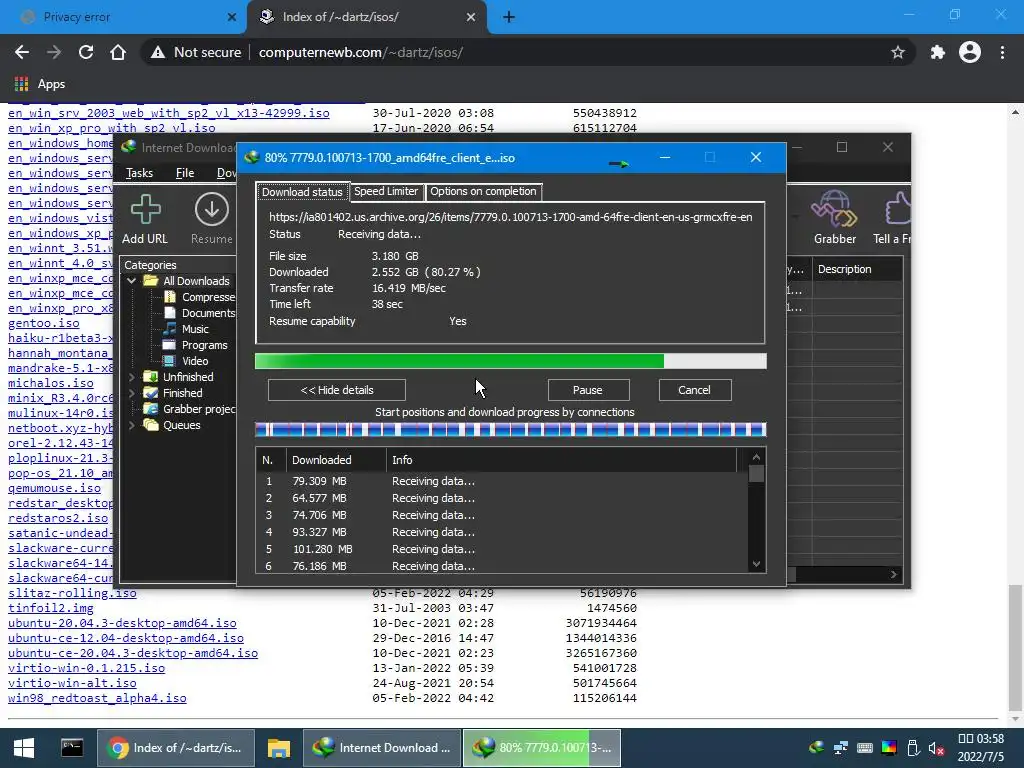
Task: Select Programs category folder
Action: (x=195, y=345)
